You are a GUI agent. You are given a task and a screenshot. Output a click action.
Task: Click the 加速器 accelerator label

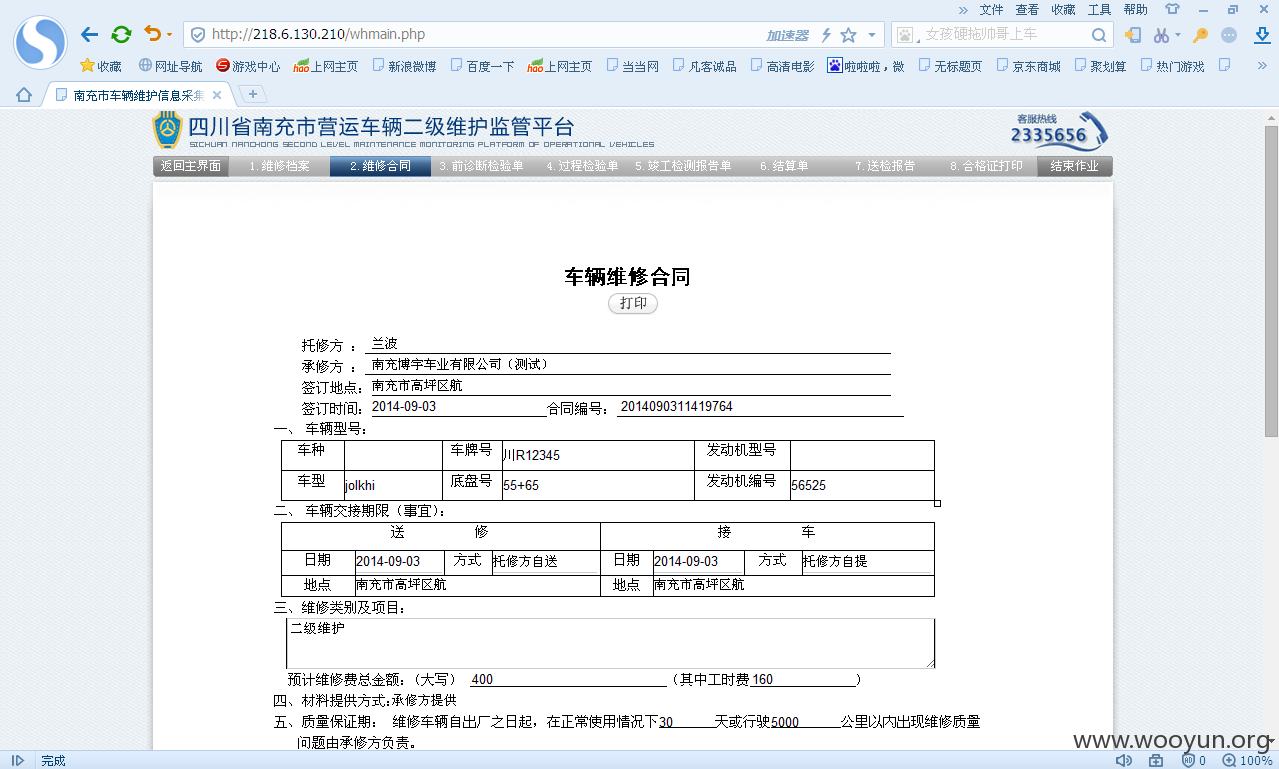(x=787, y=35)
